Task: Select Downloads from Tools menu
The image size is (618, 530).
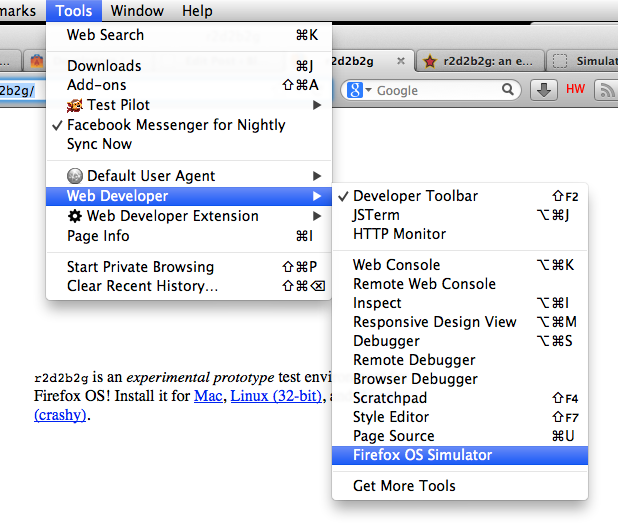Action: (x=189, y=66)
